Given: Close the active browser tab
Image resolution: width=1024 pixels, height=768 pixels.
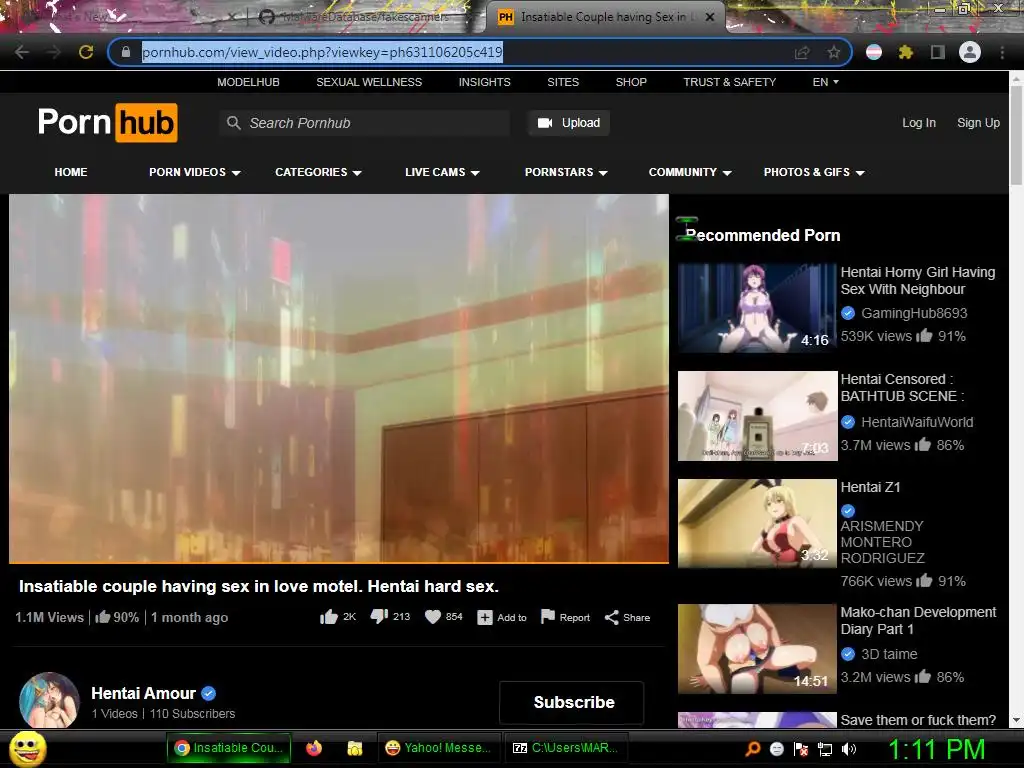Looking at the screenshot, I should point(710,17).
